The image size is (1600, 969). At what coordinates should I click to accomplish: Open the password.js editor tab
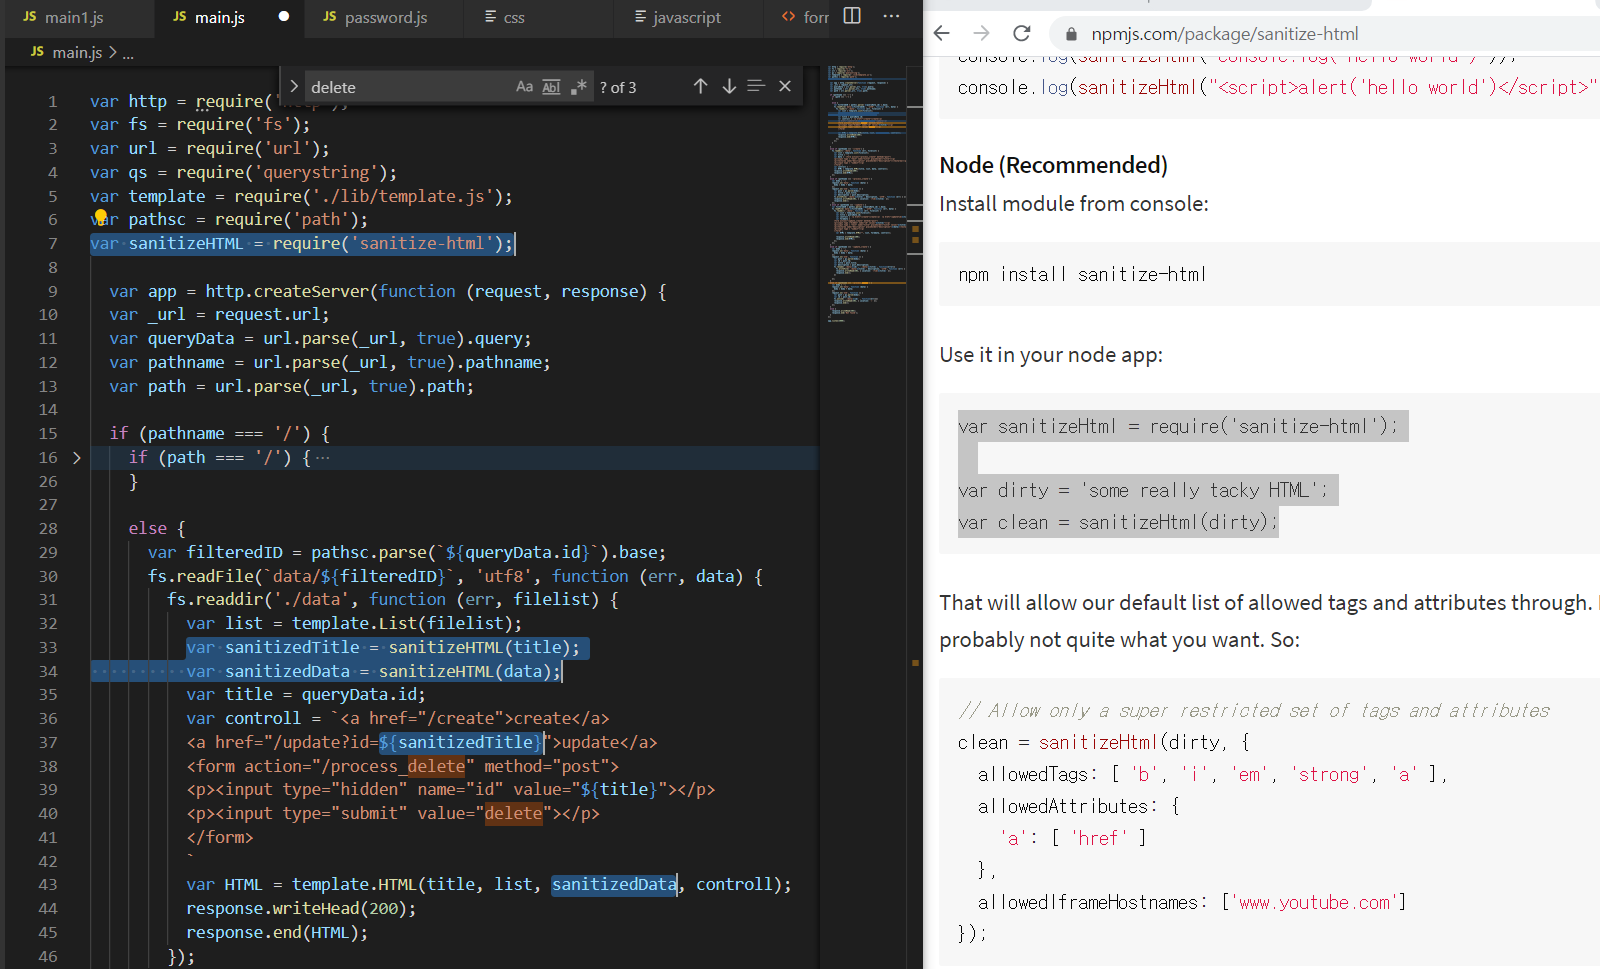[x=386, y=17]
